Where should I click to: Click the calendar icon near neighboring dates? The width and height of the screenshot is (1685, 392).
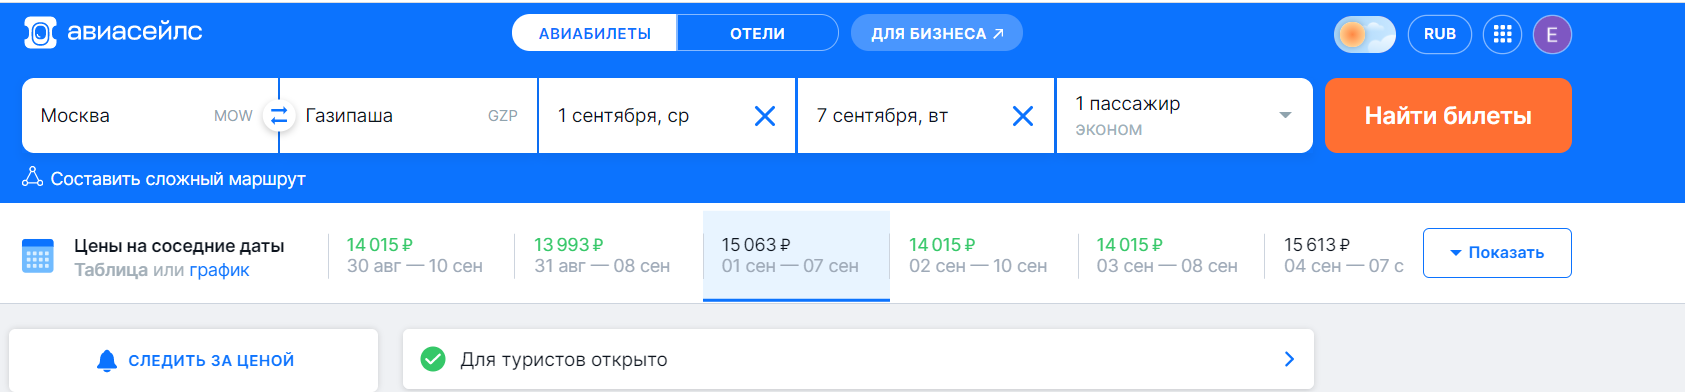pos(38,256)
